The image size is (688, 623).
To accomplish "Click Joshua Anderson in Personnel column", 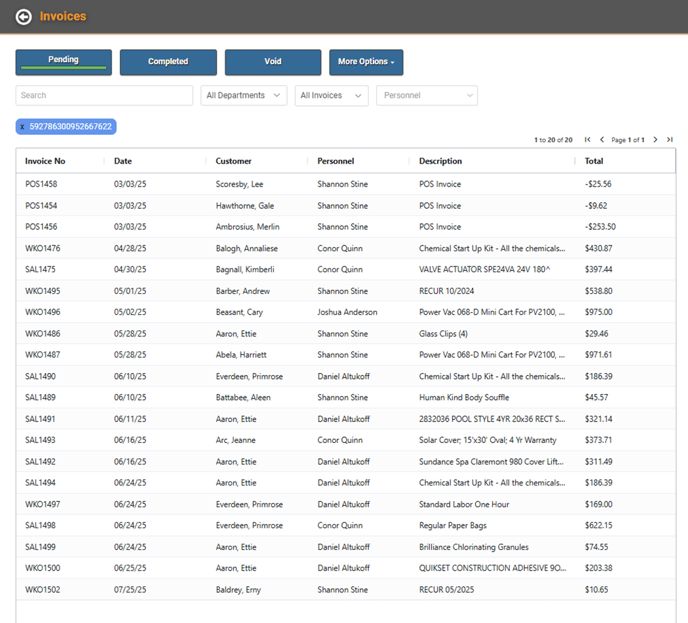I will pos(347,312).
